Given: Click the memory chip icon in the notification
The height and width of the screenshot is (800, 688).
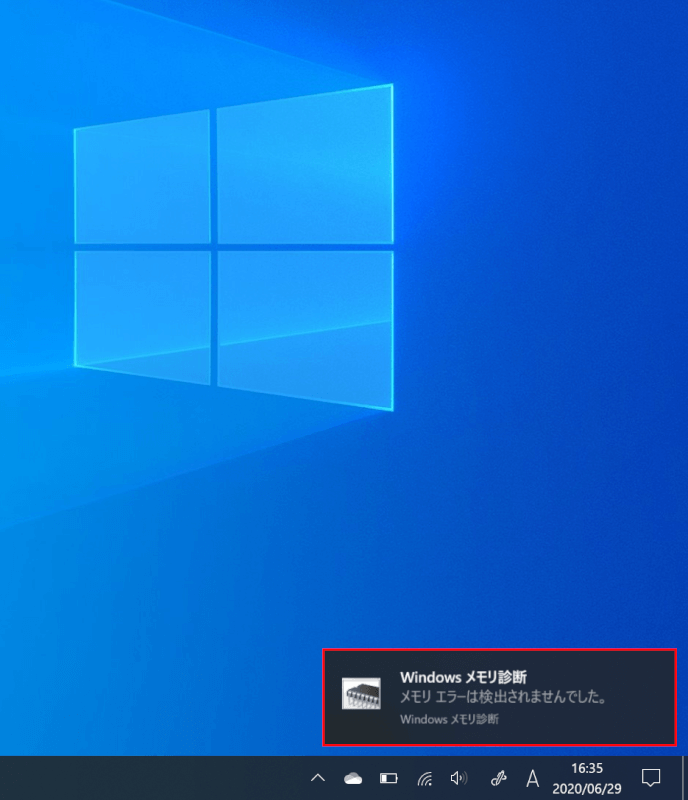Looking at the screenshot, I should point(361,693).
